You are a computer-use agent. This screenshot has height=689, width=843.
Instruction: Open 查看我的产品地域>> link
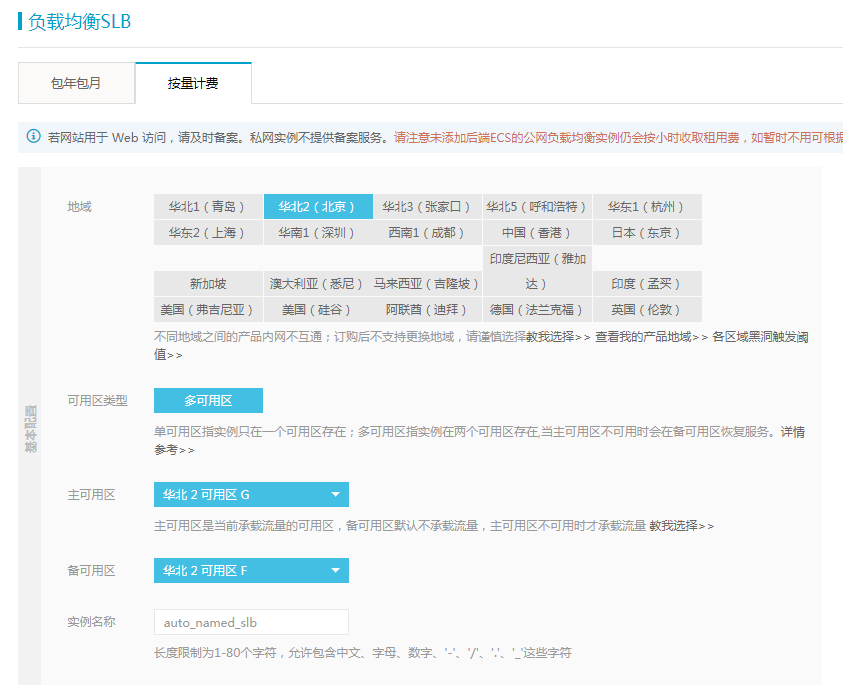click(x=651, y=337)
